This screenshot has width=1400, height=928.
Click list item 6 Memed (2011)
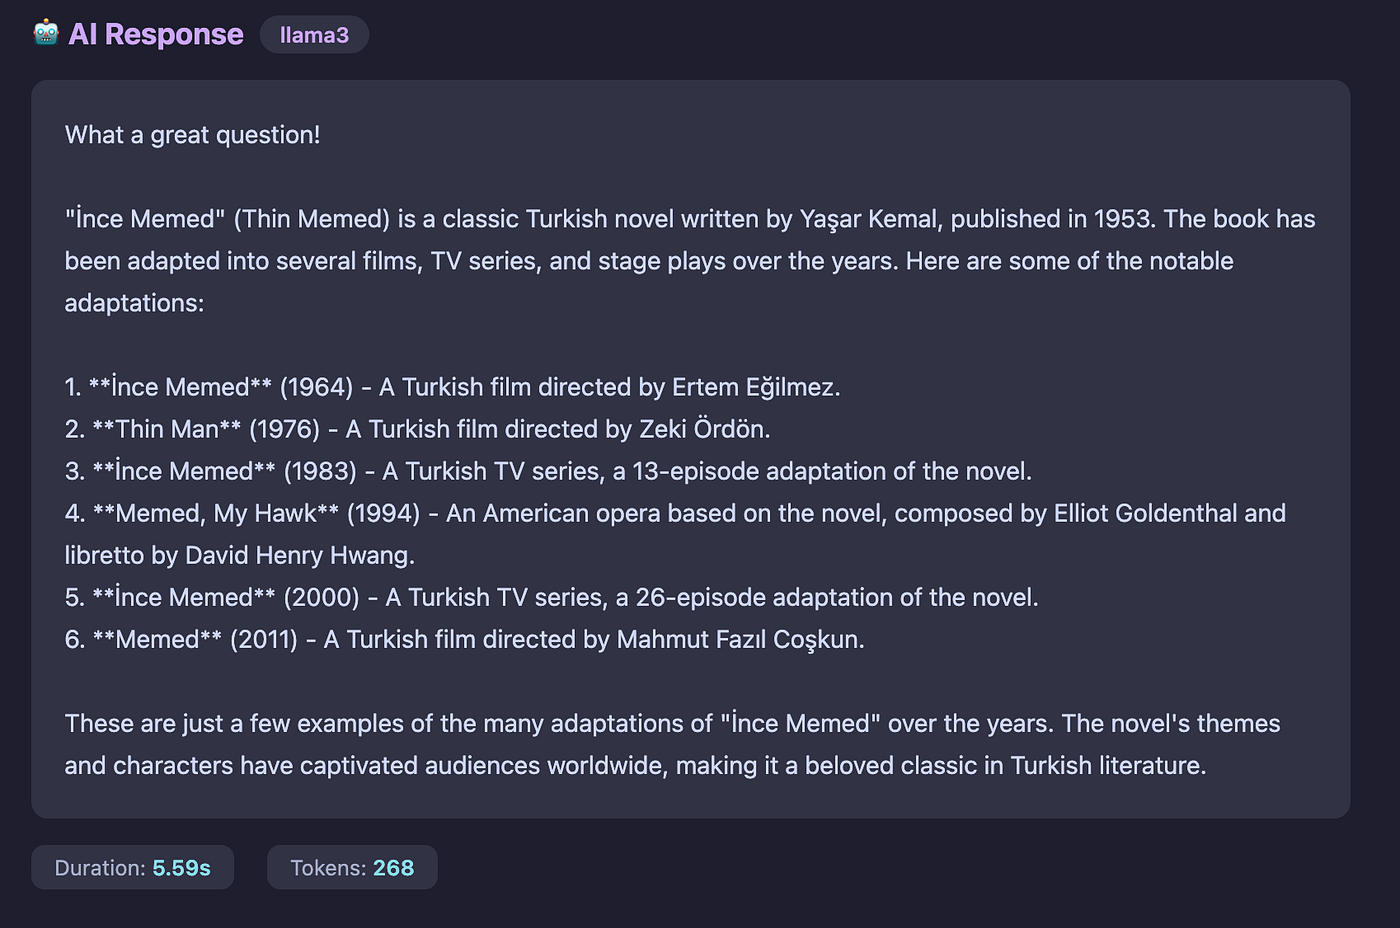tap(464, 639)
